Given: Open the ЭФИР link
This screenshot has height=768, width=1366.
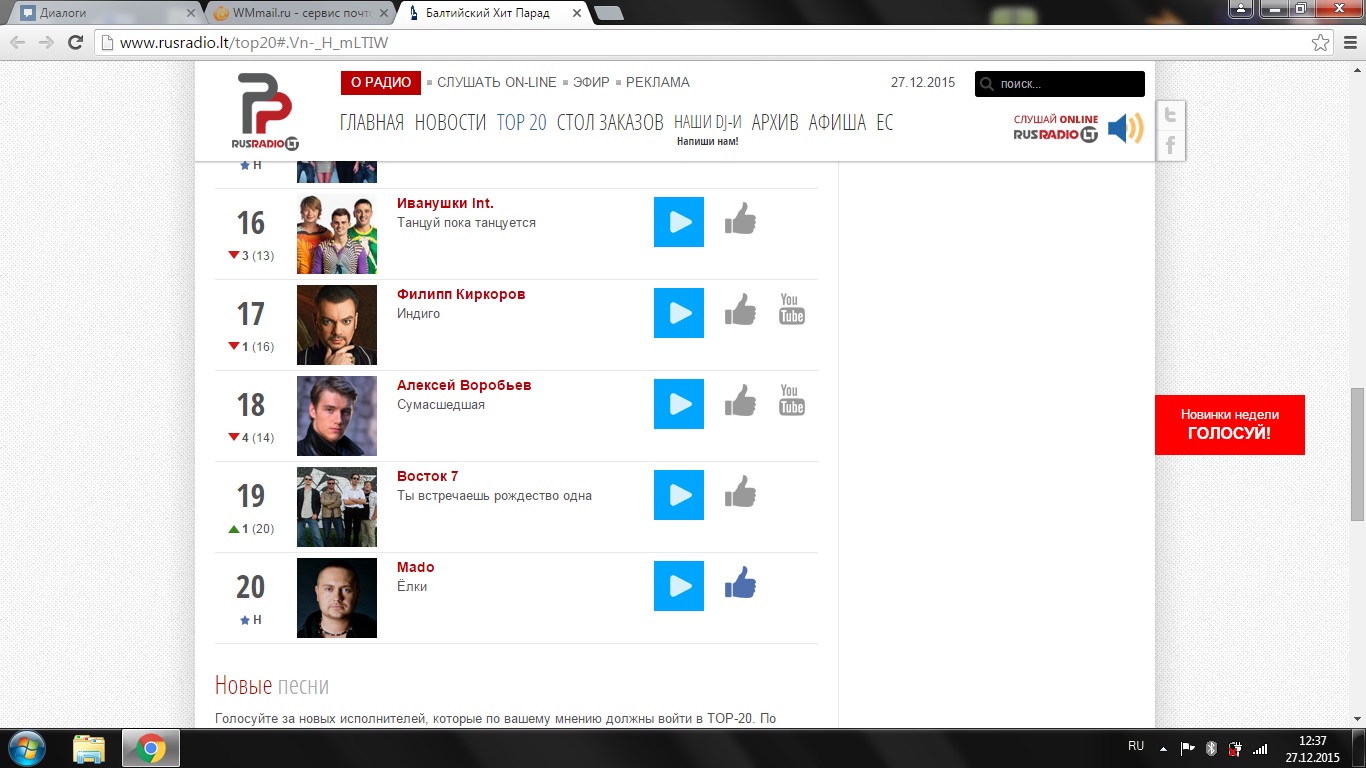Looking at the screenshot, I should click(x=590, y=83).
